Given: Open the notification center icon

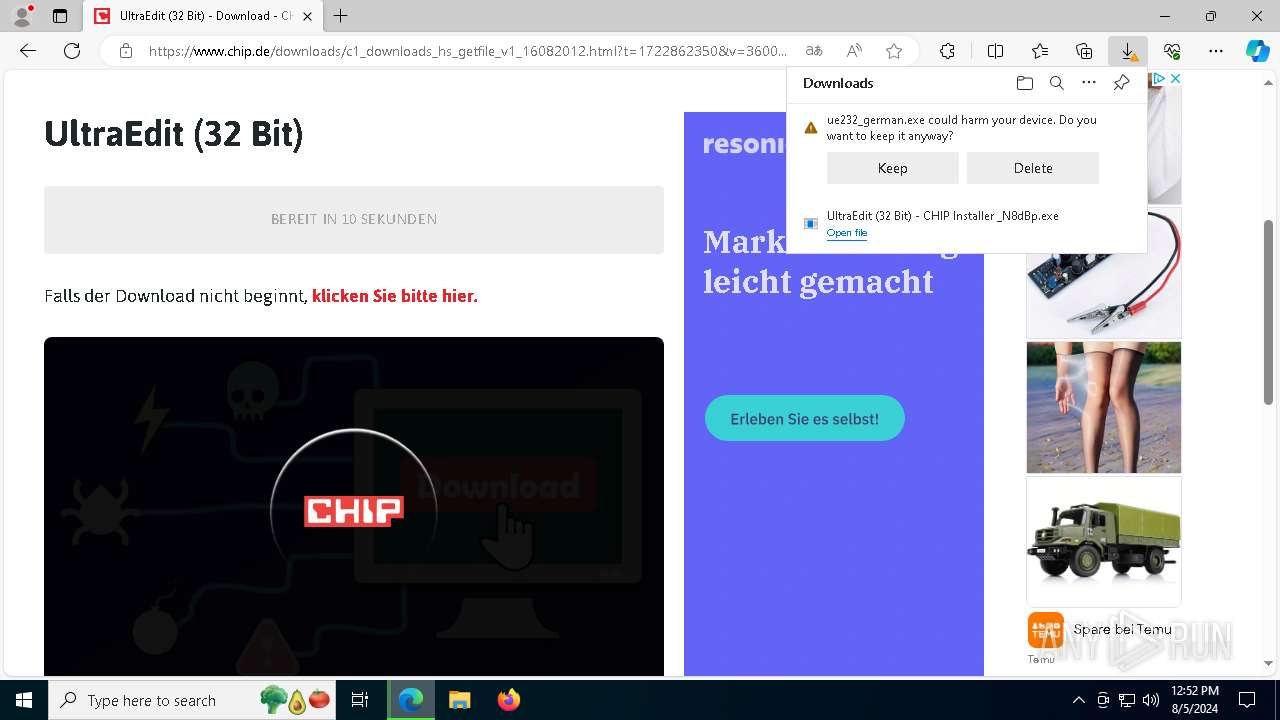Looking at the screenshot, I should pyautogui.click(x=1247, y=700).
